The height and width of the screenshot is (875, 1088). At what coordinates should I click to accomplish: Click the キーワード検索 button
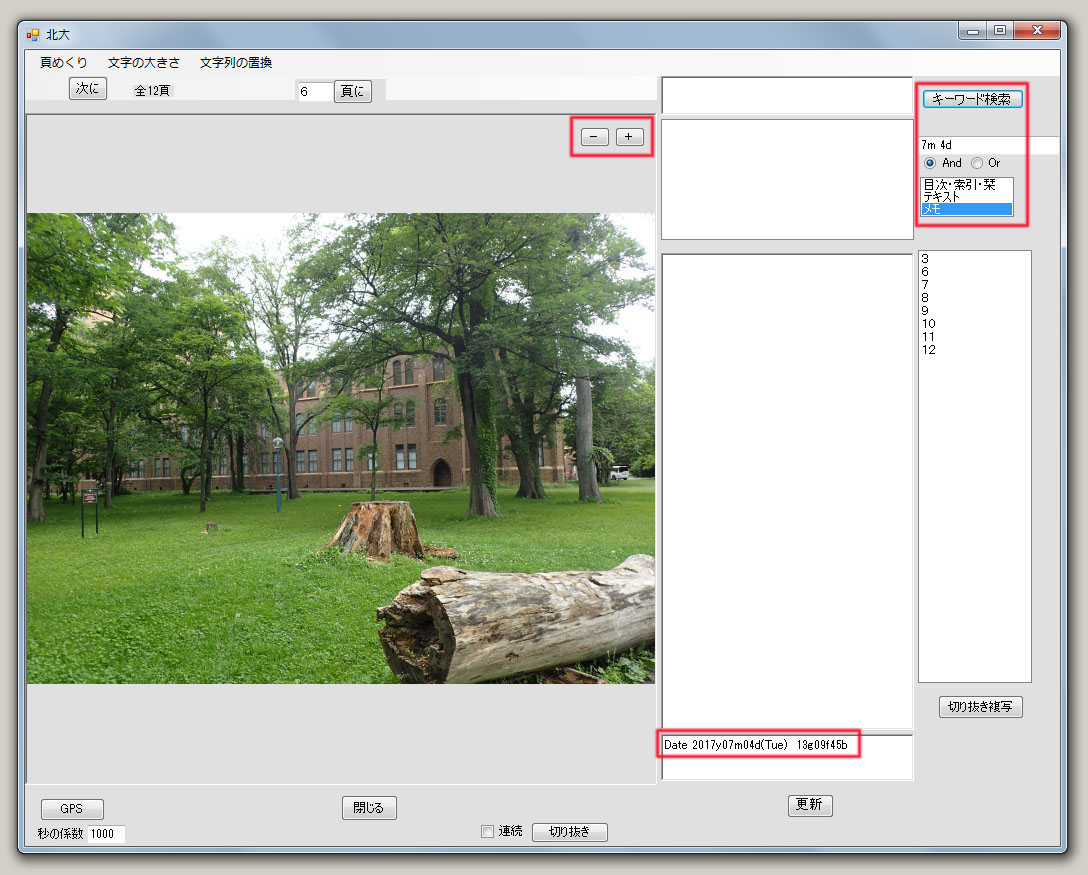coord(972,99)
